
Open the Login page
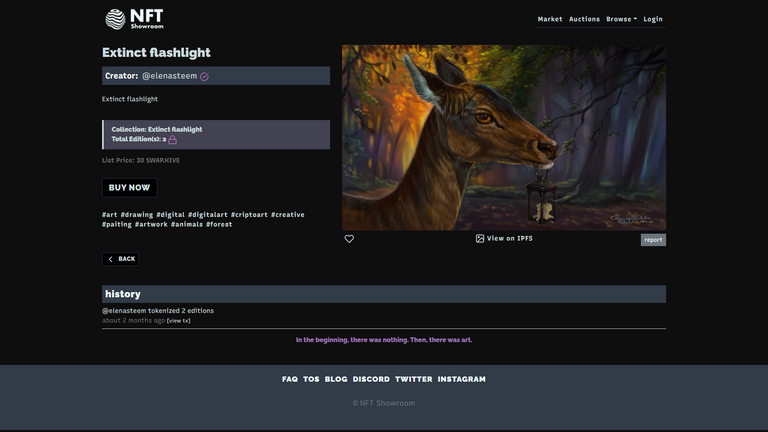point(653,19)
